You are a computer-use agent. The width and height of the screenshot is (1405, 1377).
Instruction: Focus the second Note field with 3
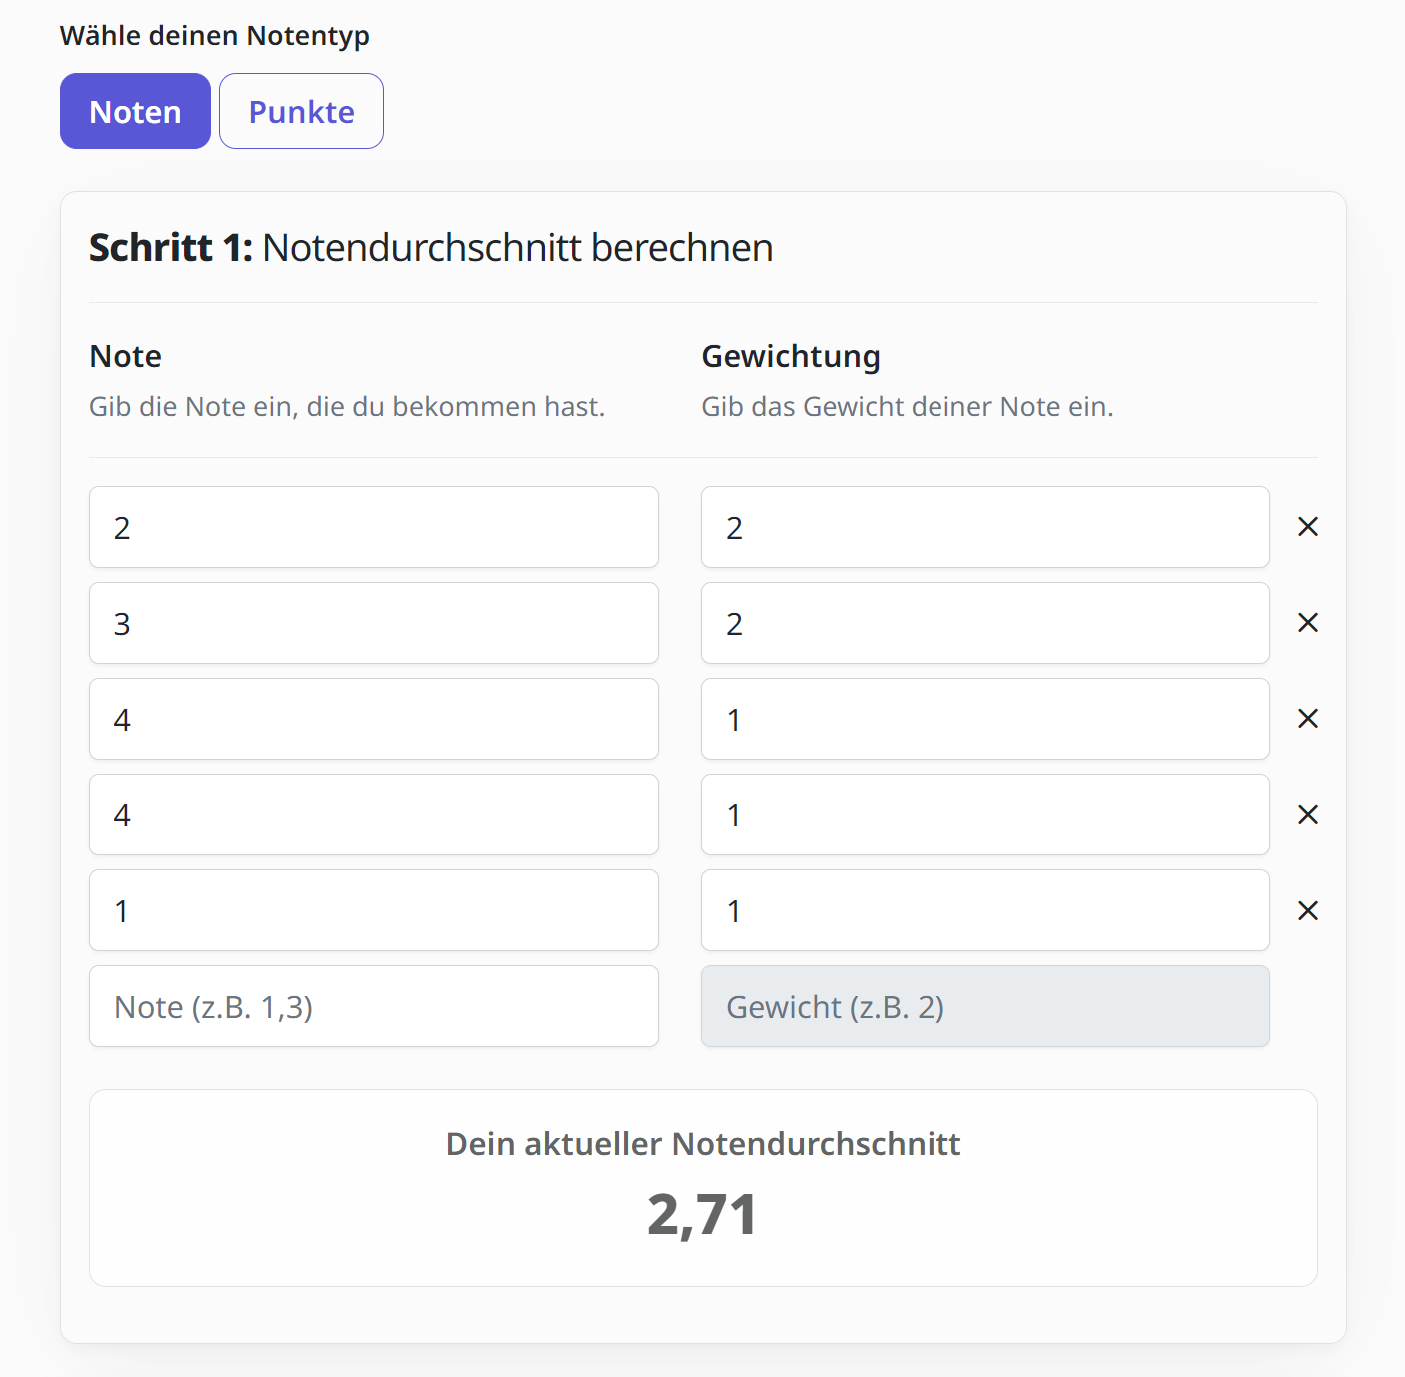tap(373, 623)
